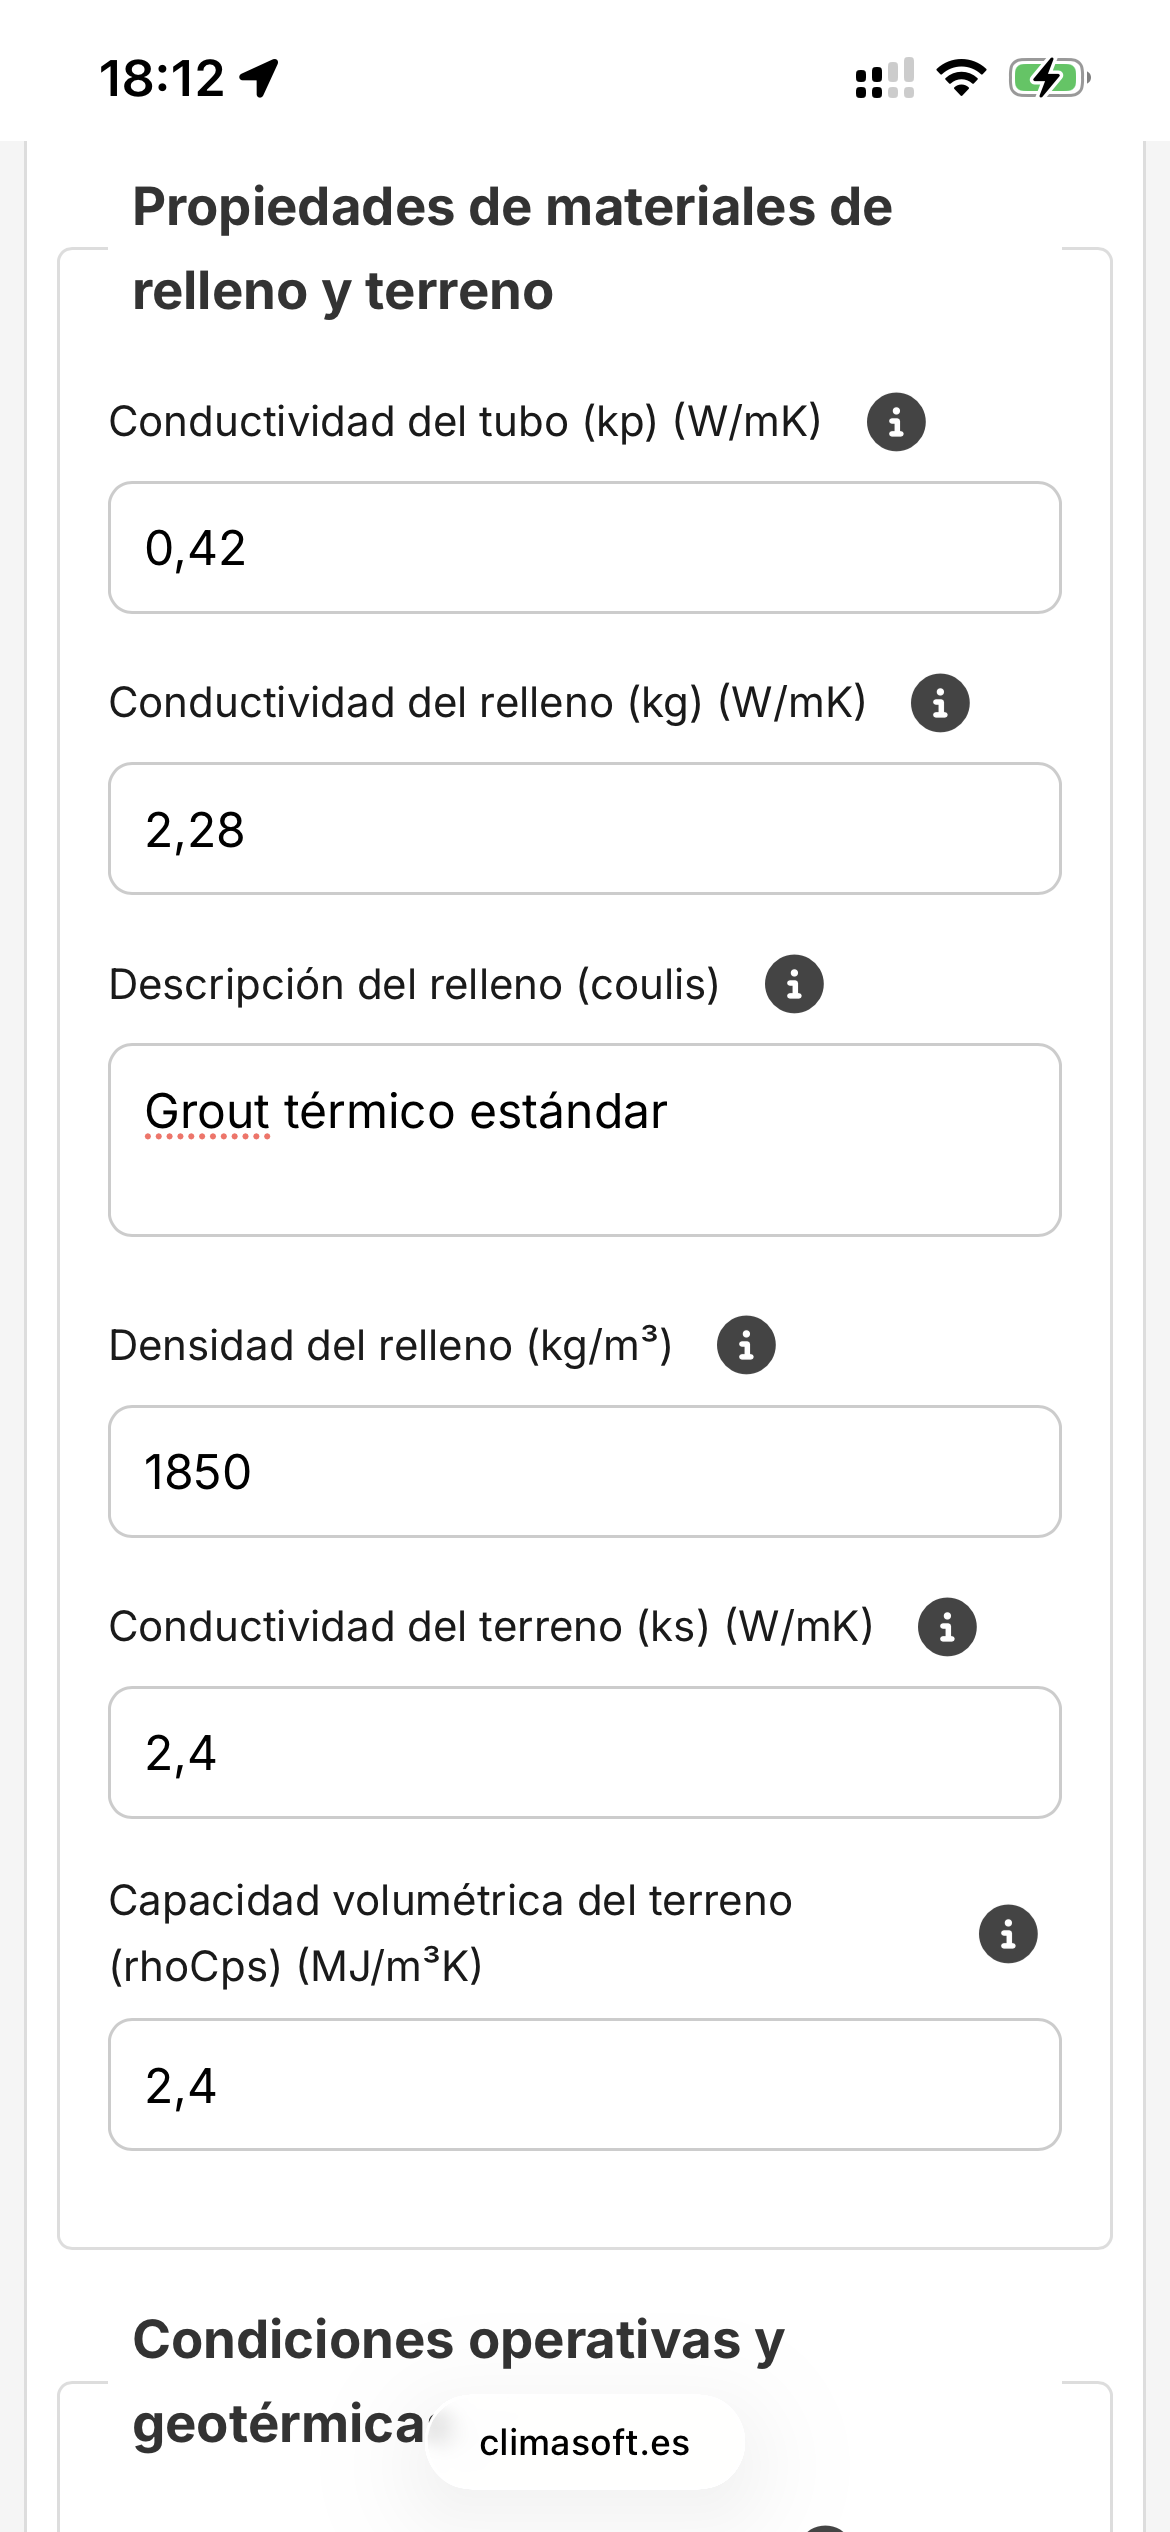Tap the Condiciones operativas section heading
The width and height of the screenshot is (1170, 2532).
[459, 2381]
